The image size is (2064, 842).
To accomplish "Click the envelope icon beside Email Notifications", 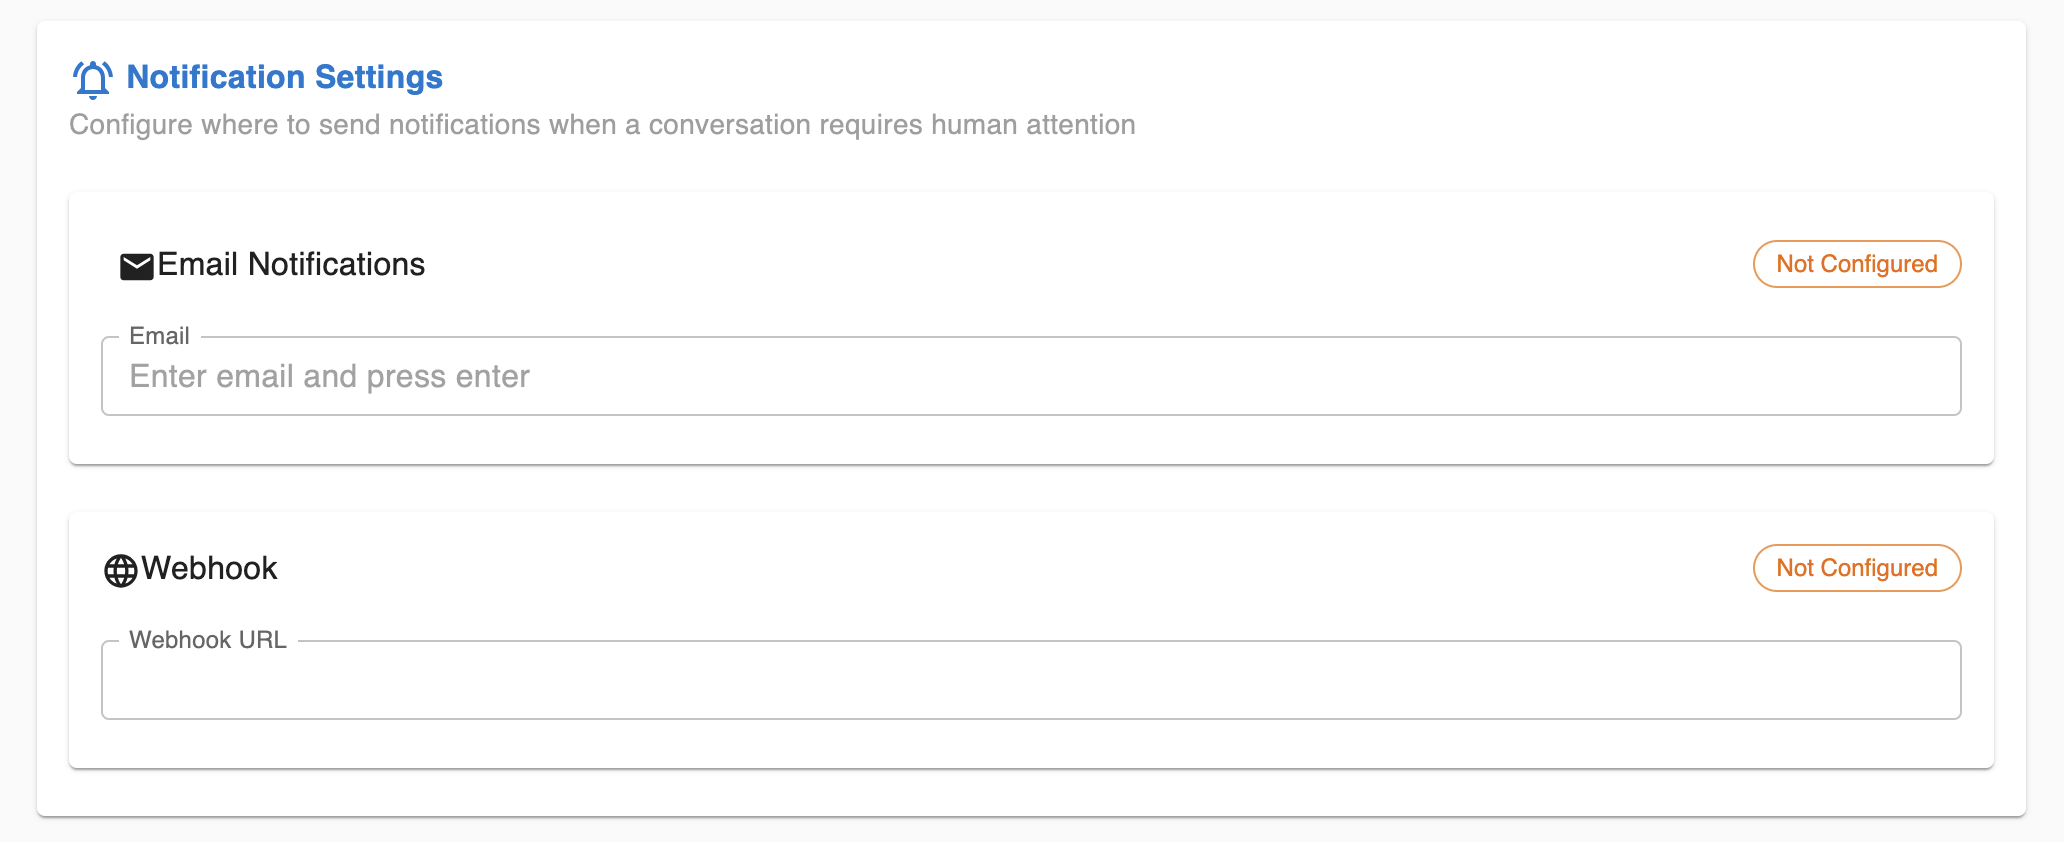I will point(137,266).
